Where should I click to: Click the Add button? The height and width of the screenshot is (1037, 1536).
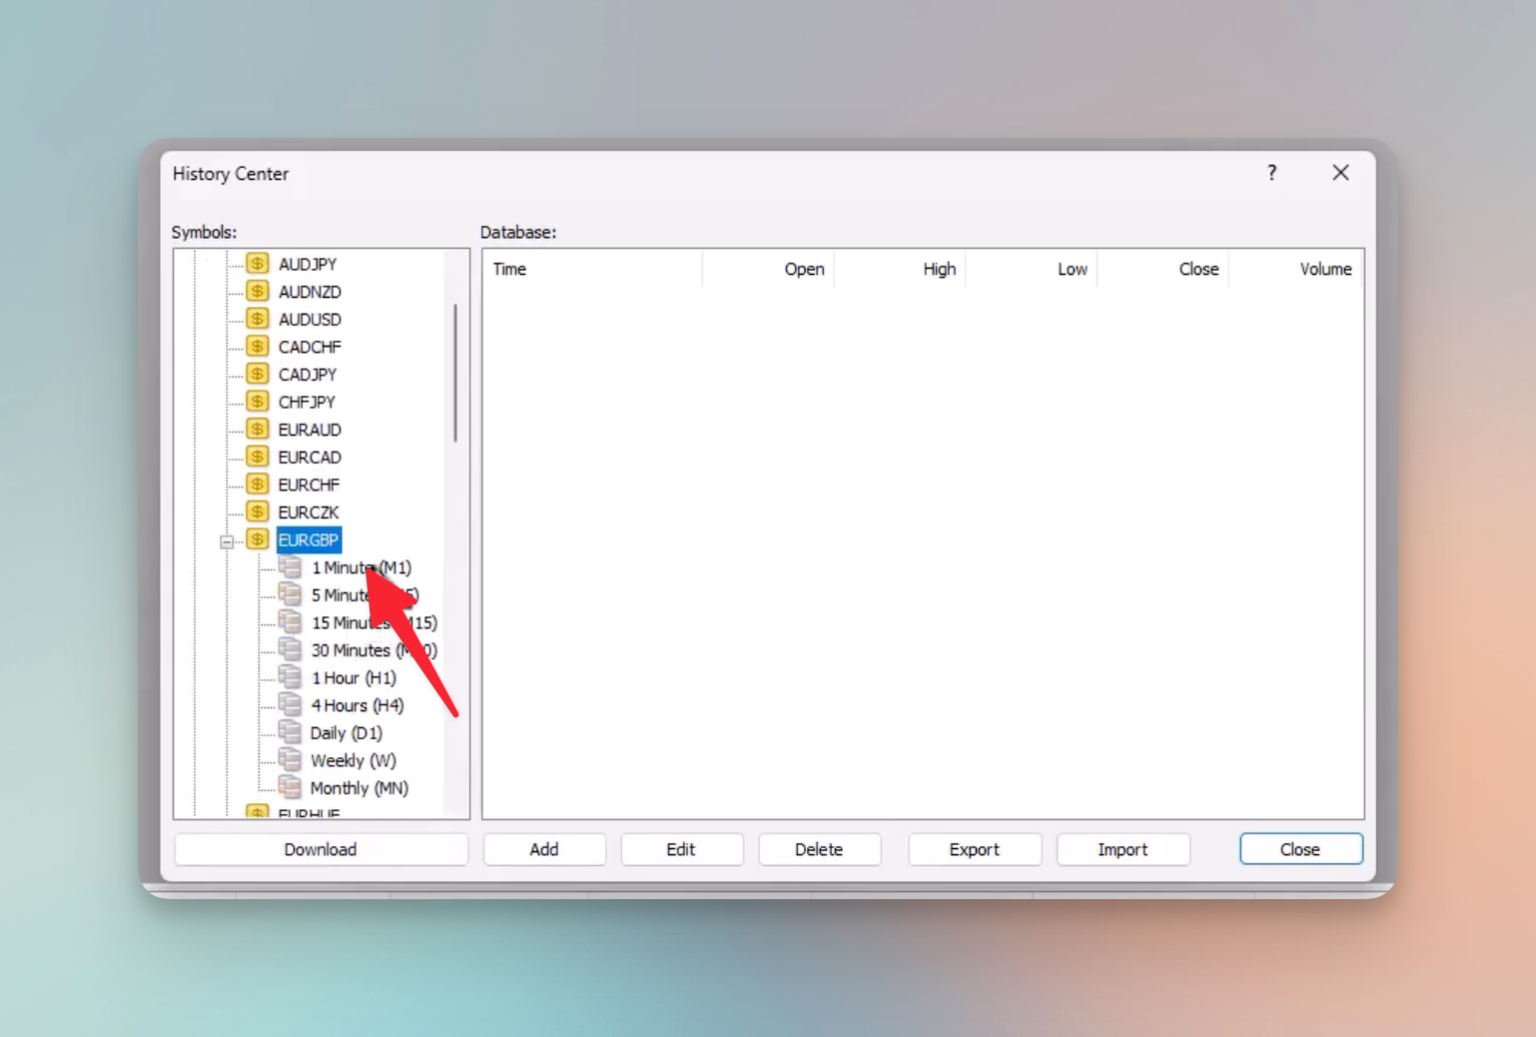544,849
